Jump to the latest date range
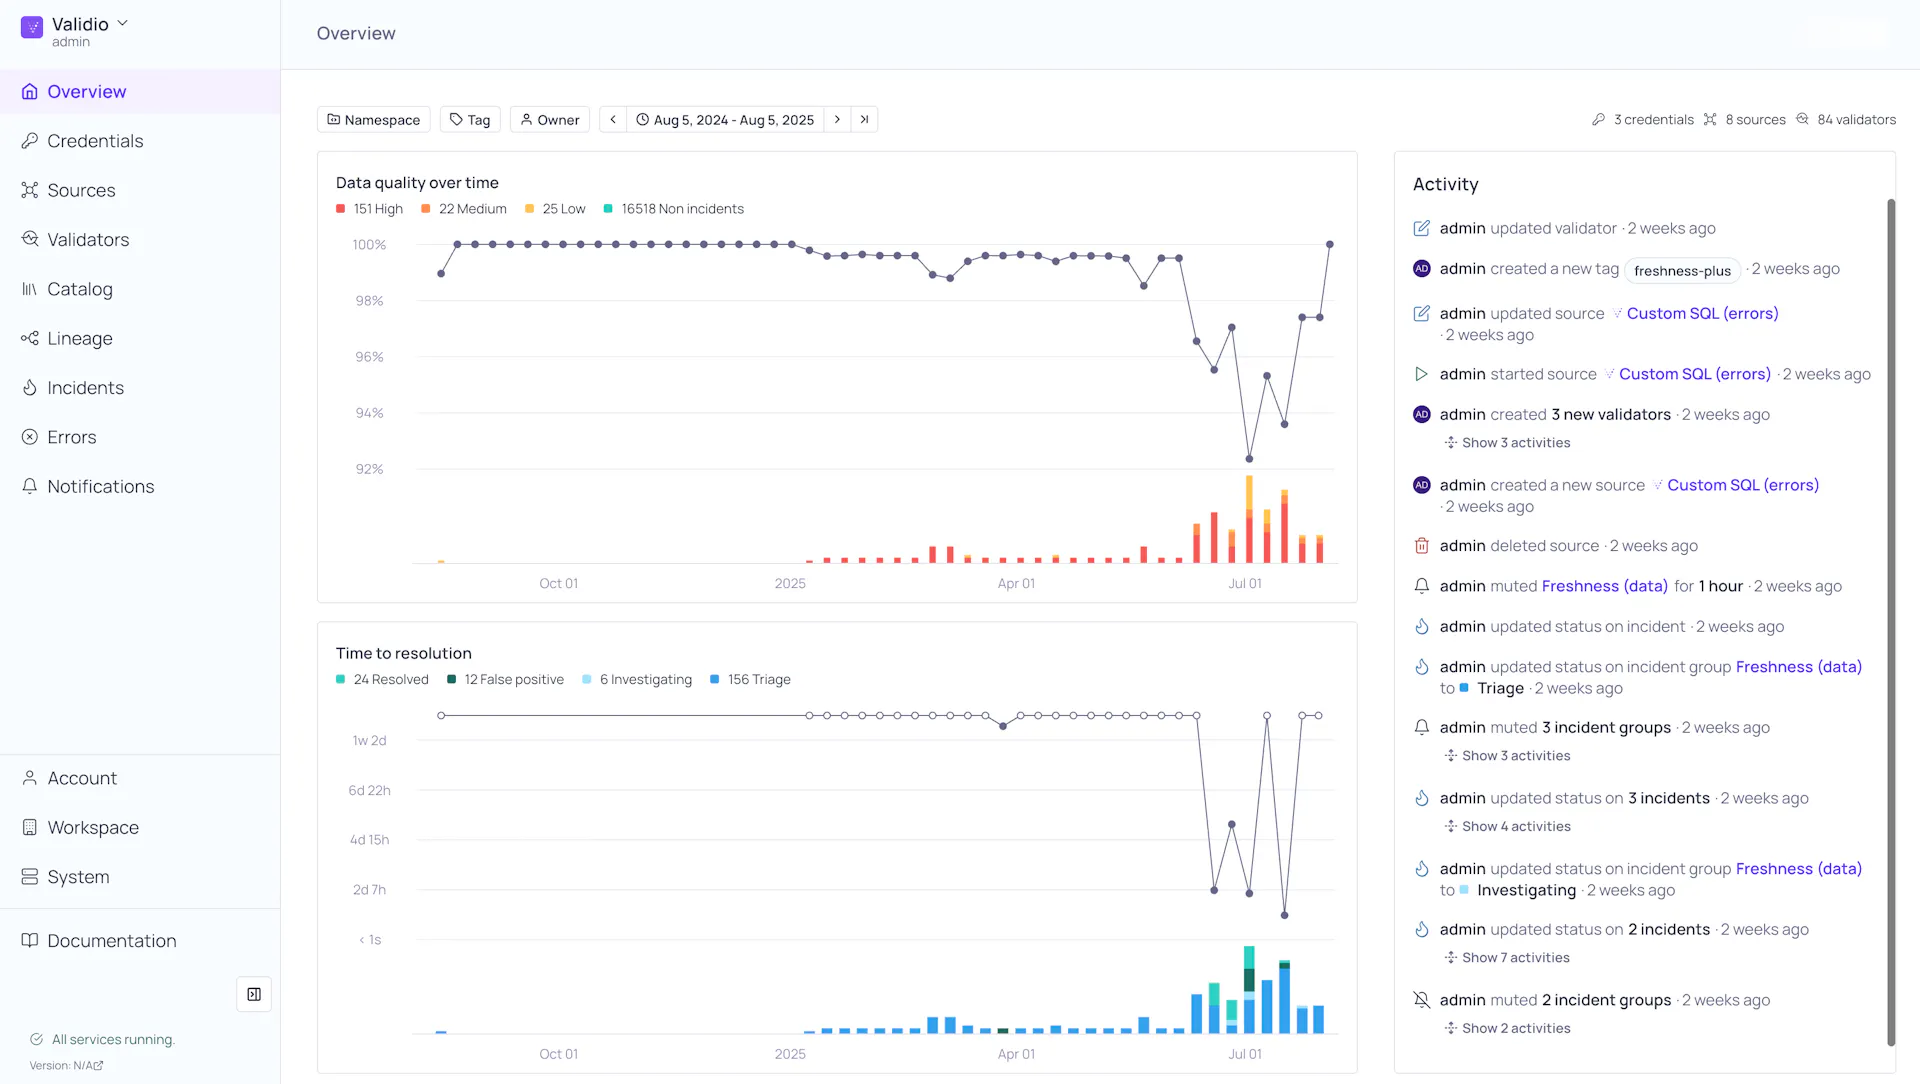This screenshot has height=1084, width=1920. [865, 120]
